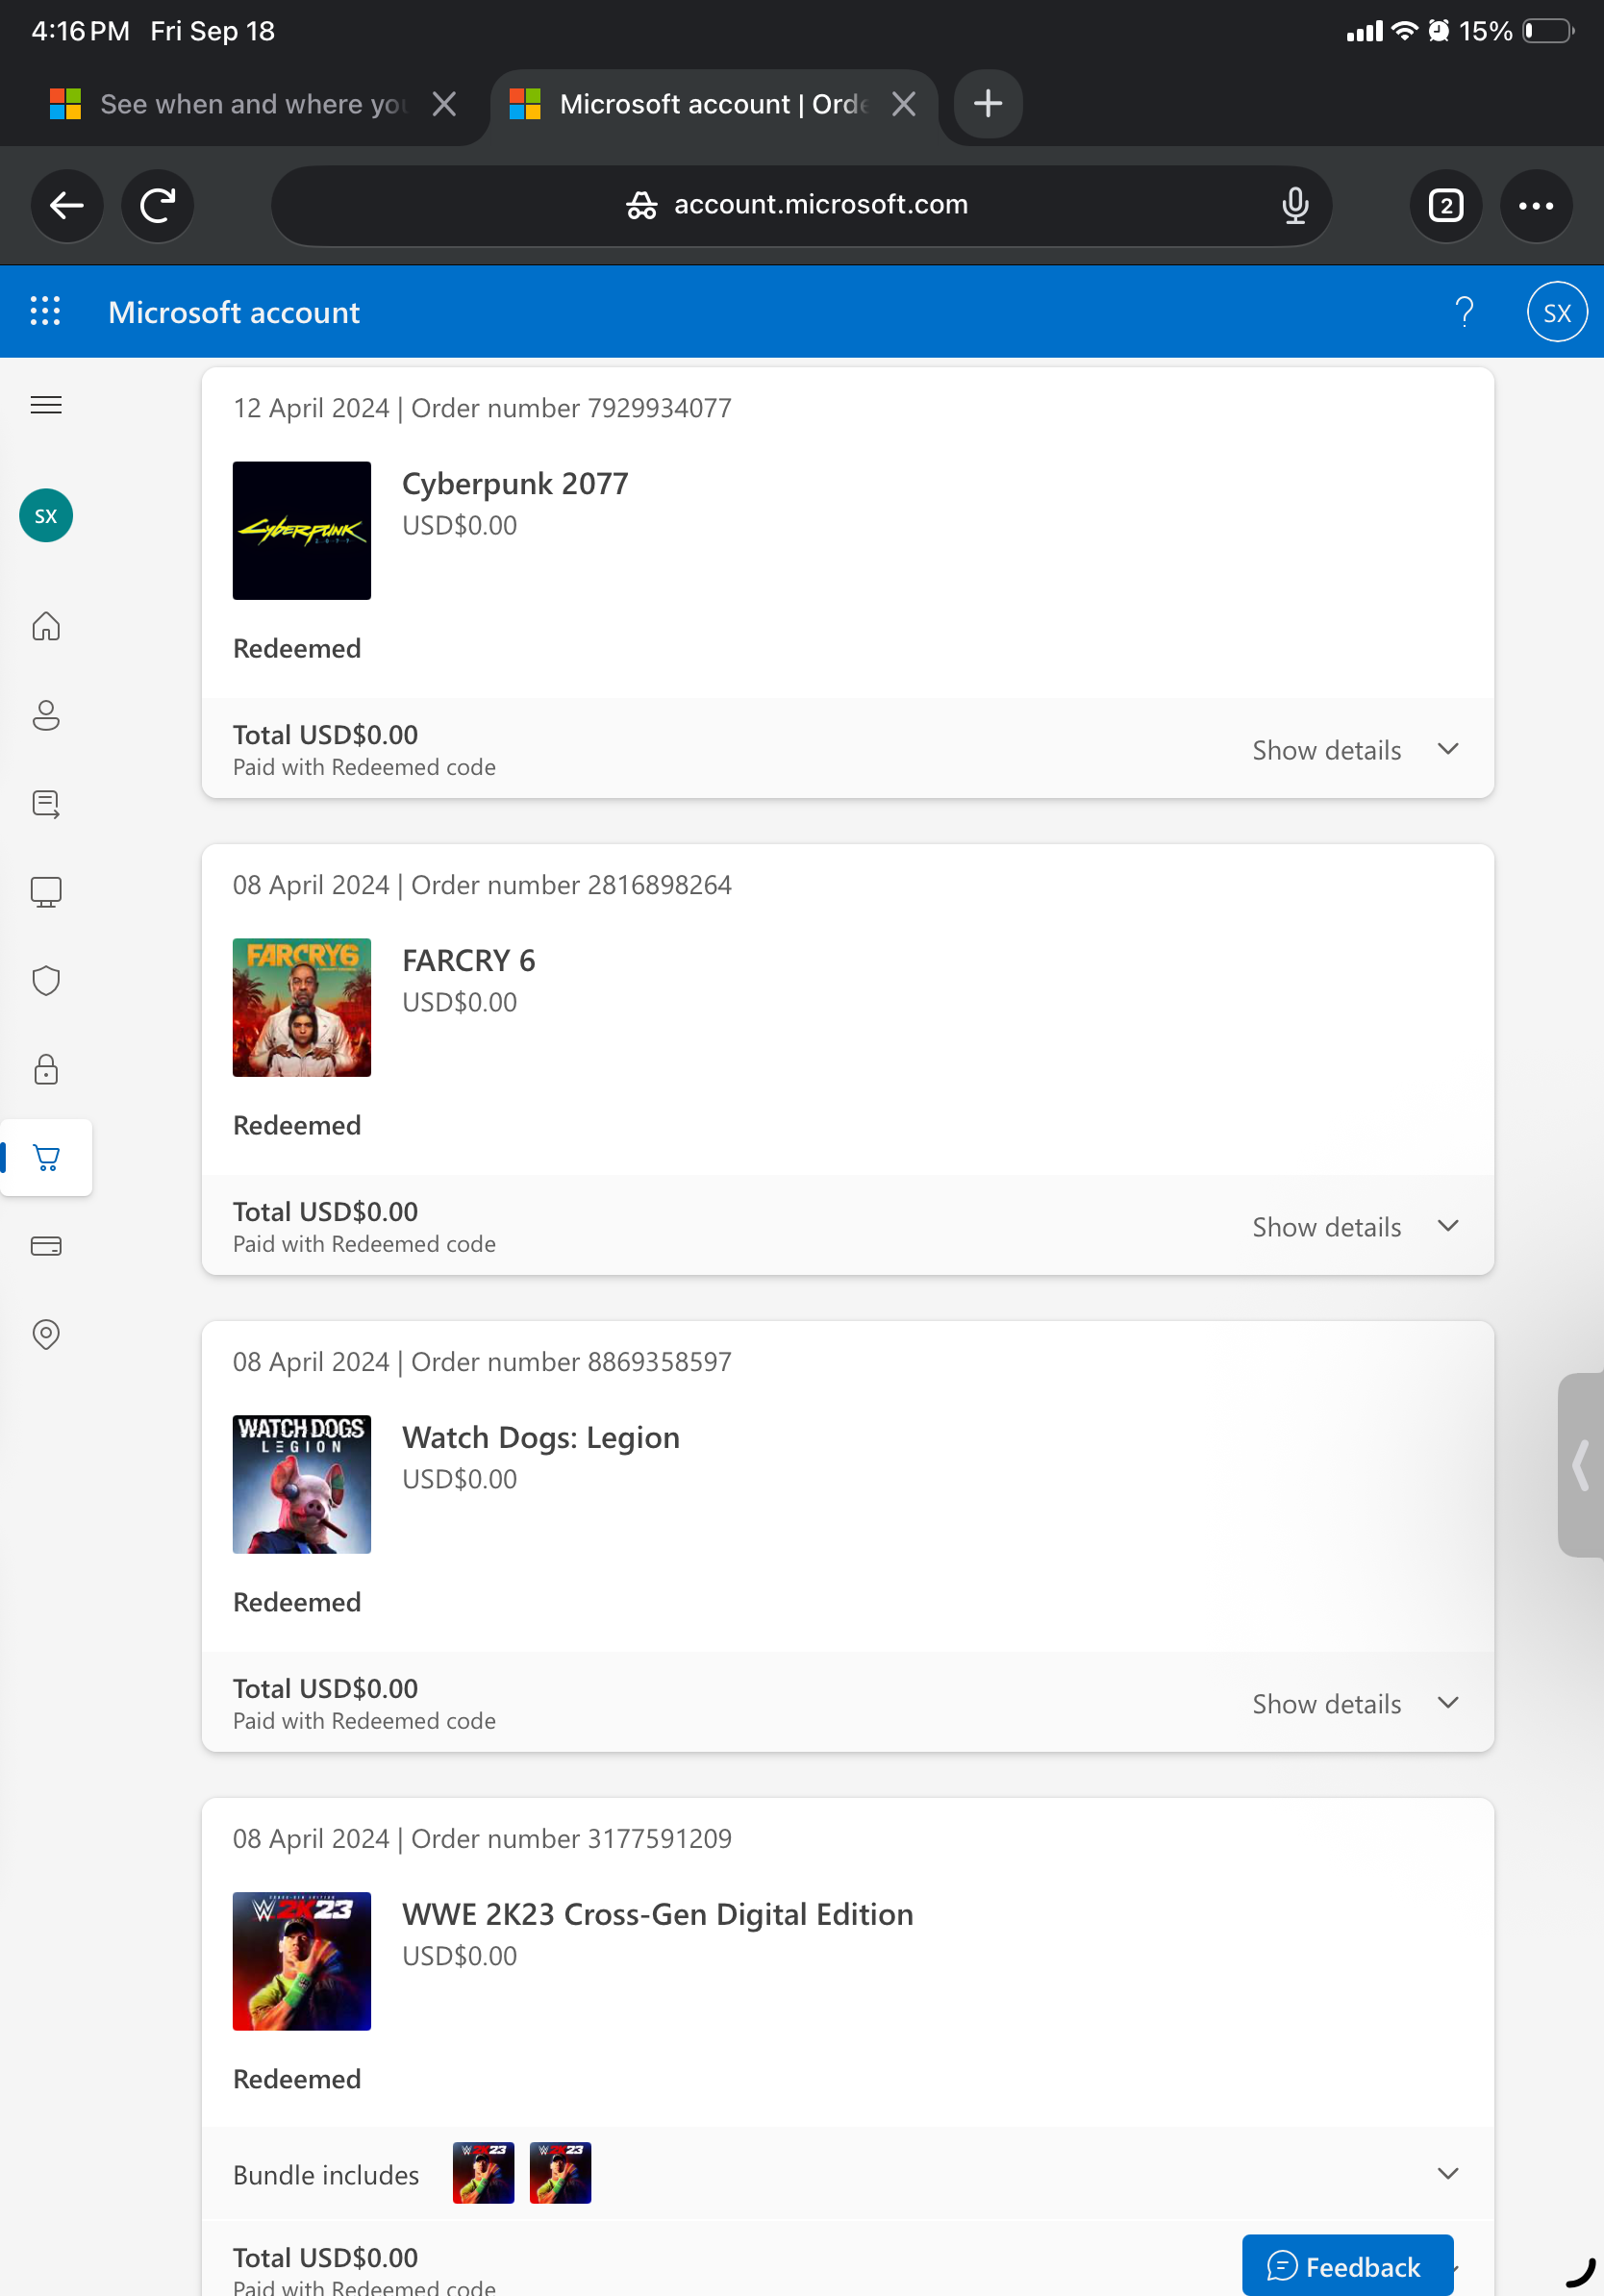Image resolution: width=1604 pixels, height=2296 pixels.
Task: Open the browser tab switcher showing 2
Action: click(1446, 206)
